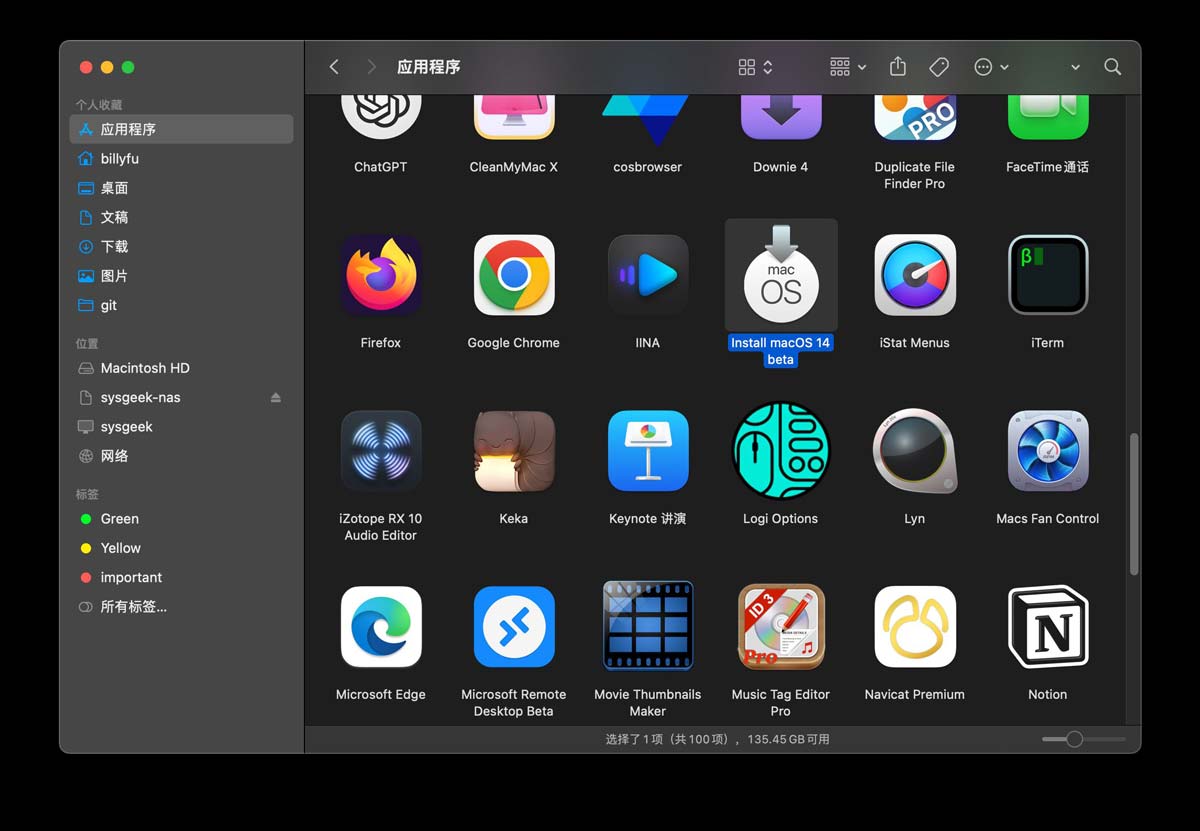The image size is (1200, 831).
Task: Select the Firefox app icon
Action: [x=380, y=276]
